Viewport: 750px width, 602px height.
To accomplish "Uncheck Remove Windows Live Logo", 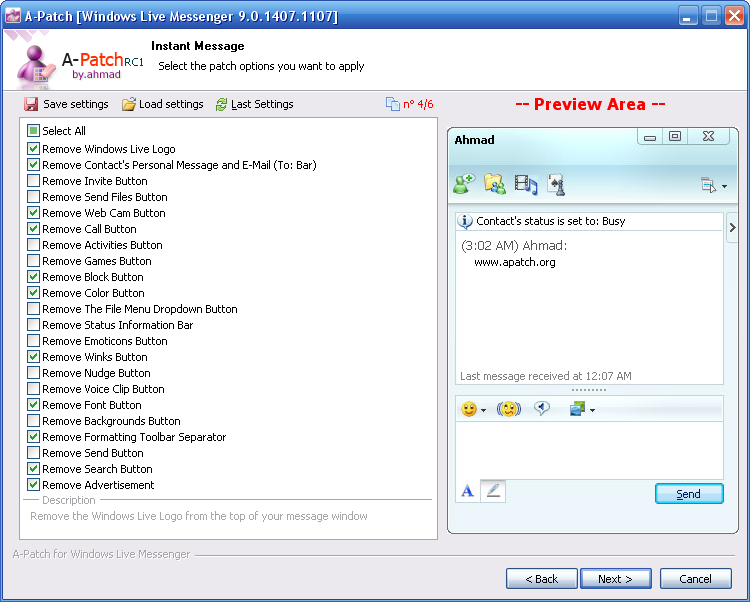I will [34, 149].
